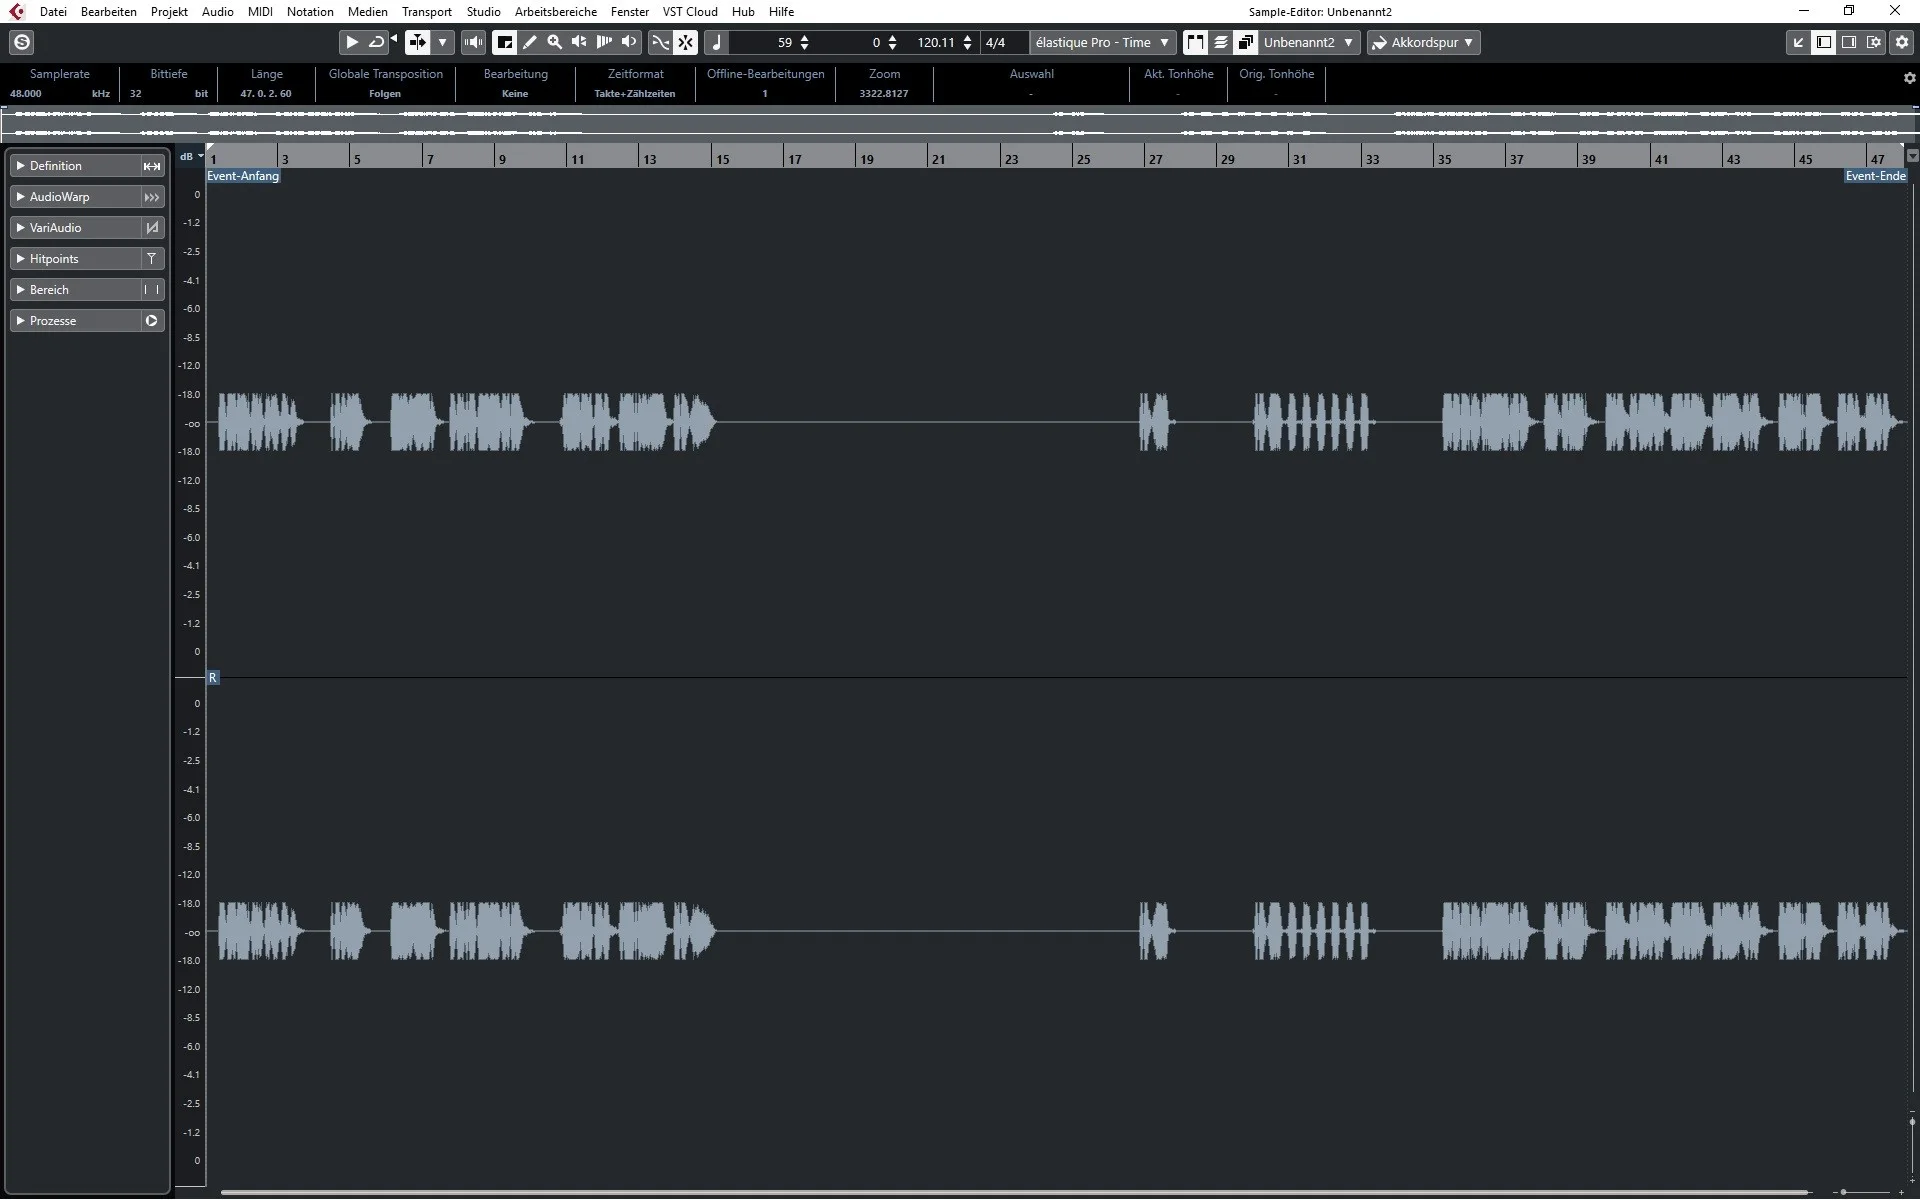
Task: Click the open in lower zone arrow icon
Action: 1798,42
